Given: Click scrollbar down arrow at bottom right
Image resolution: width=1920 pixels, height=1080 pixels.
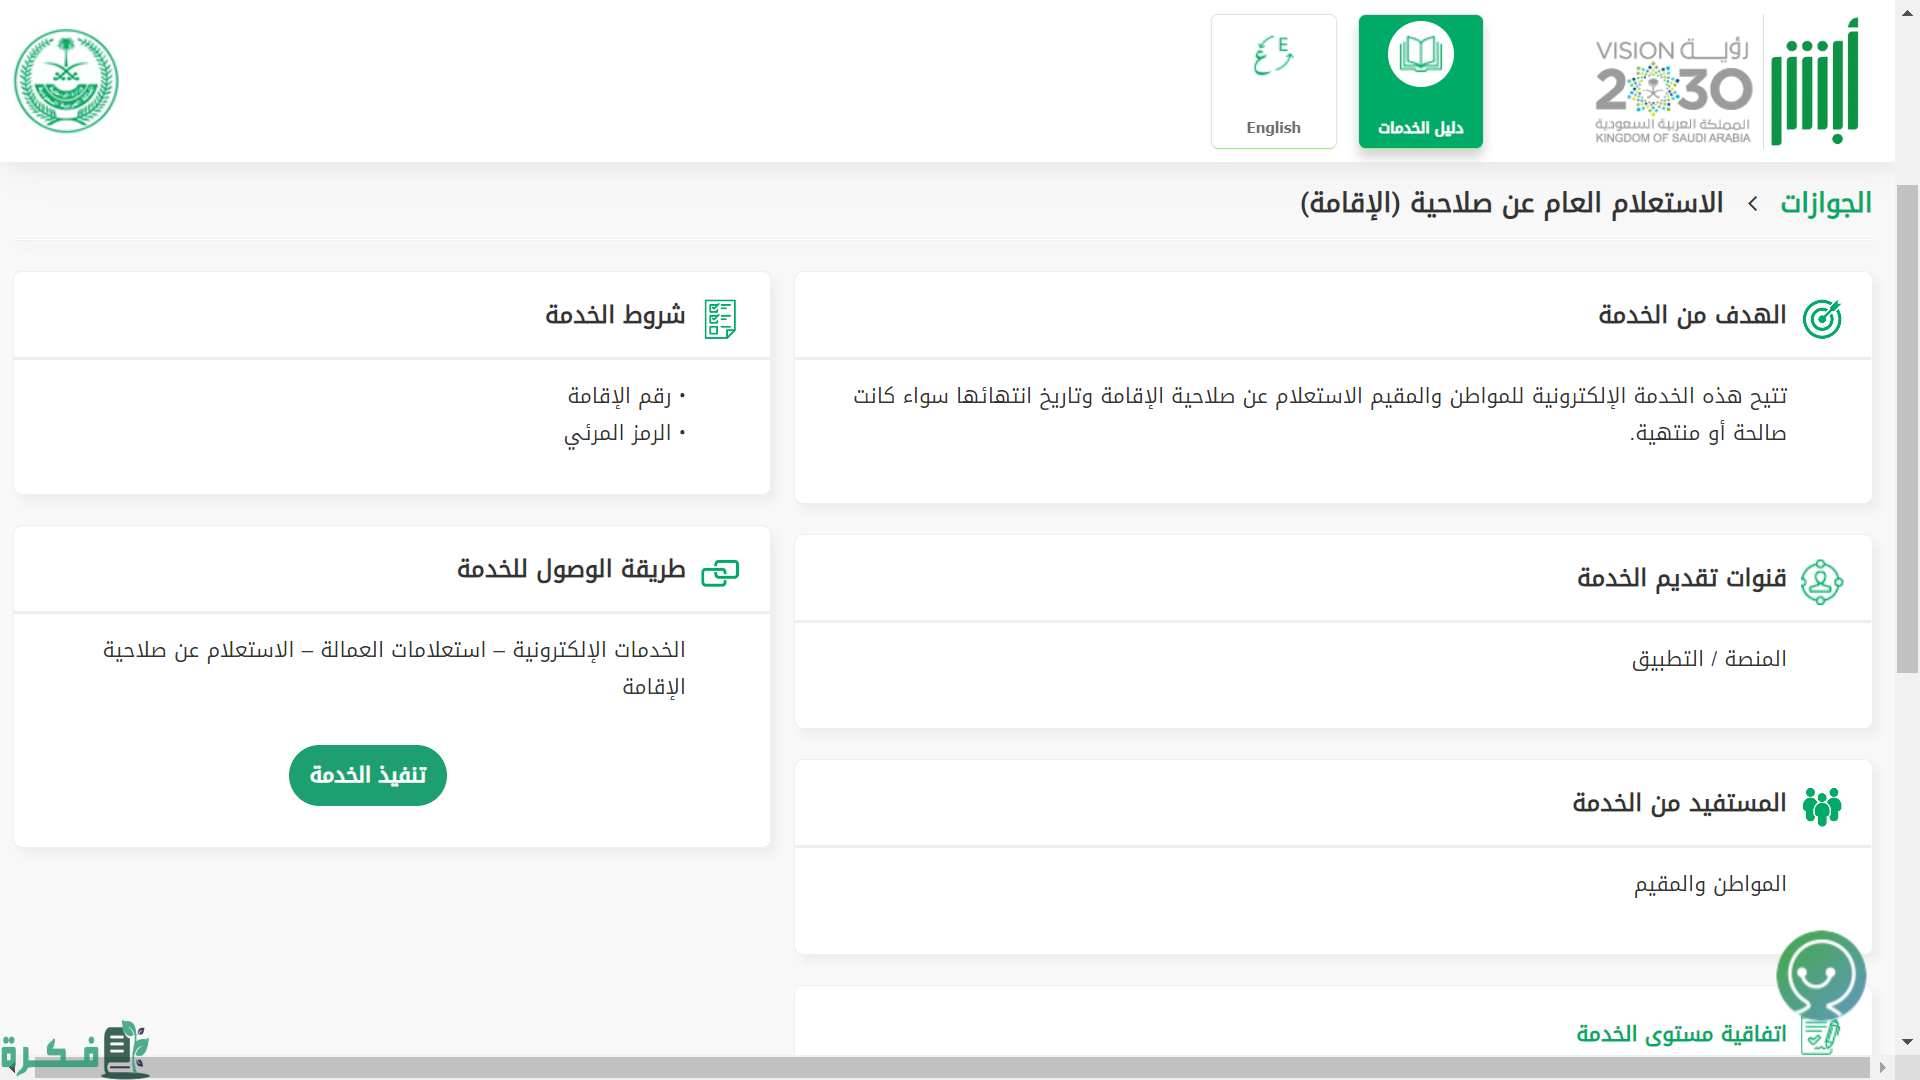Looking at the screenshot, I should pos(1907,1042).
